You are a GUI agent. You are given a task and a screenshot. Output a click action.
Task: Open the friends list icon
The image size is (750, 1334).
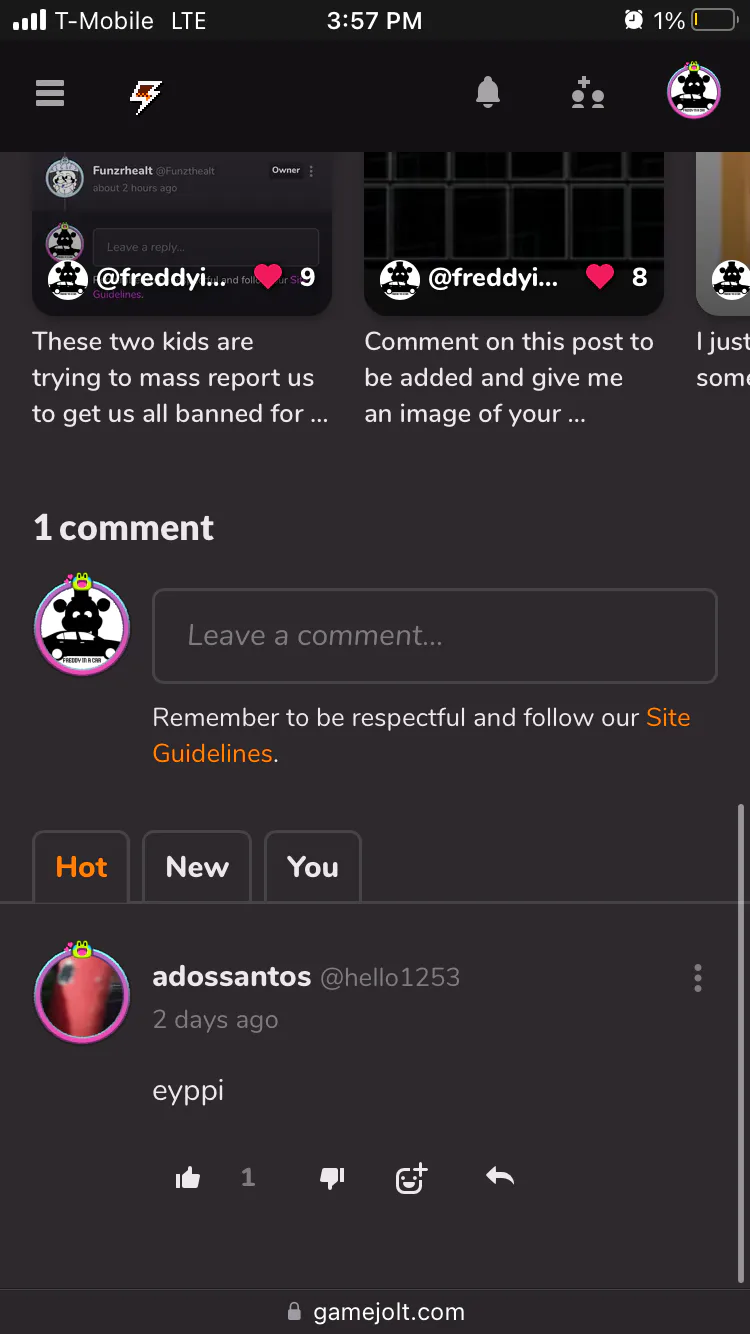pos(588,93)
